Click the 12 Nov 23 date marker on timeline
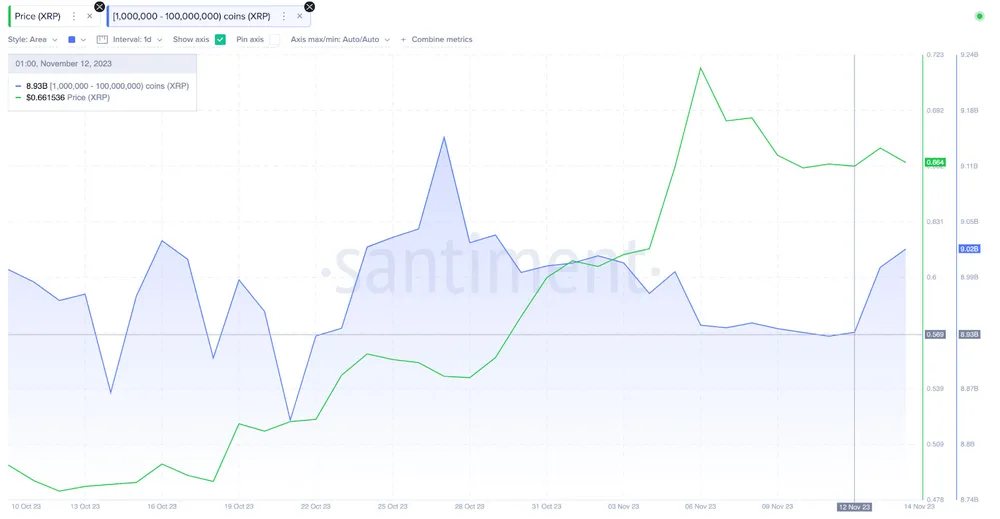This screenshot has height=519, width=1000. click(x=854, y=507)
